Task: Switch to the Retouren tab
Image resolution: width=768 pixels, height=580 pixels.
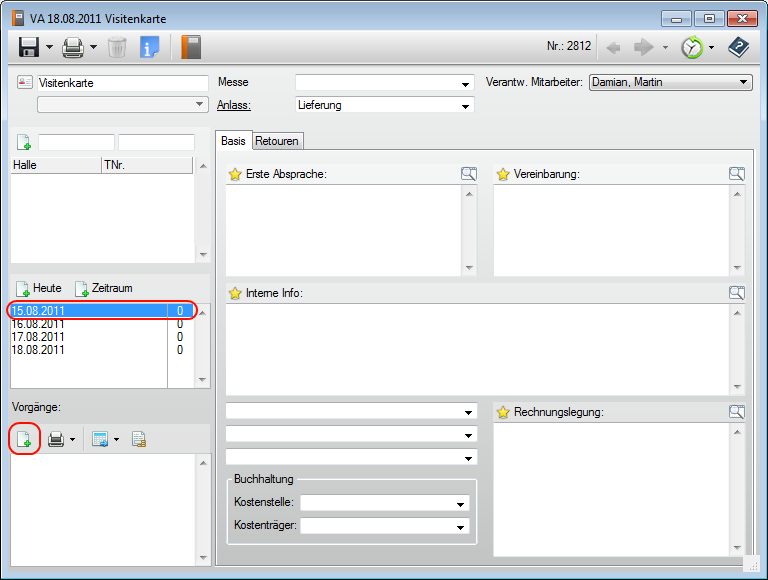Action: [x=276, y=141]
